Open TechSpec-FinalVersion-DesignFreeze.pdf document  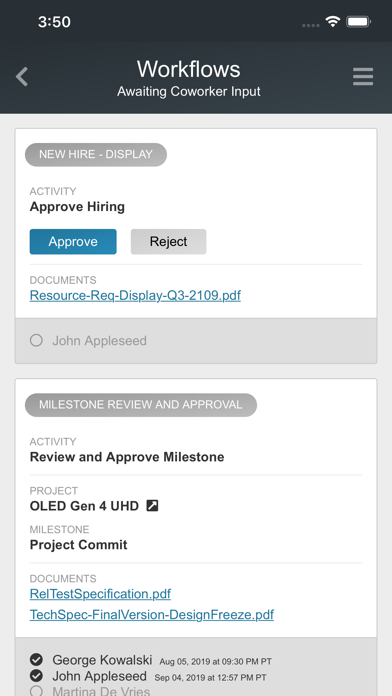152,615
